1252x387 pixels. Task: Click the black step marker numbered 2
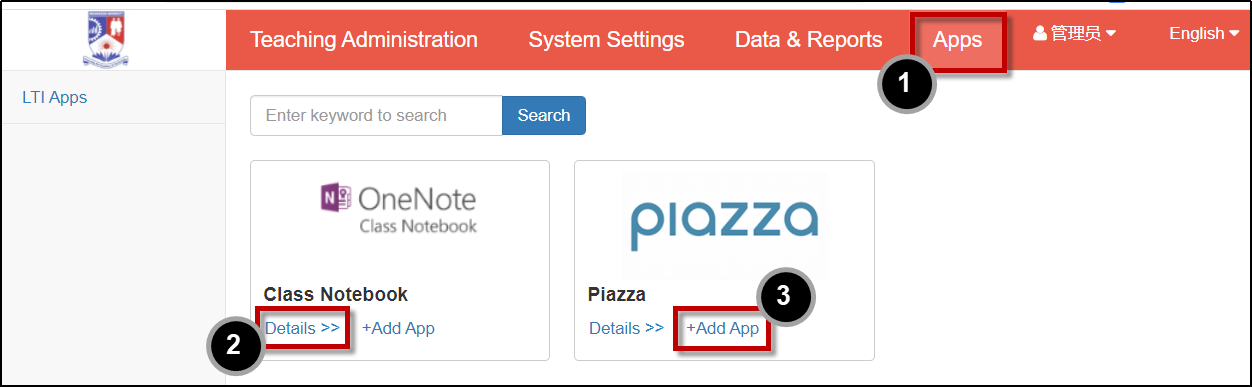234,345
